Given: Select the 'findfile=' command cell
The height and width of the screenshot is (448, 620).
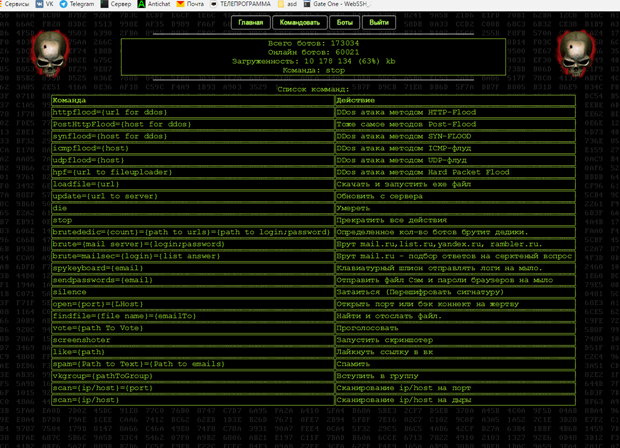Looking at the screenshot, I should coord(193,316).
